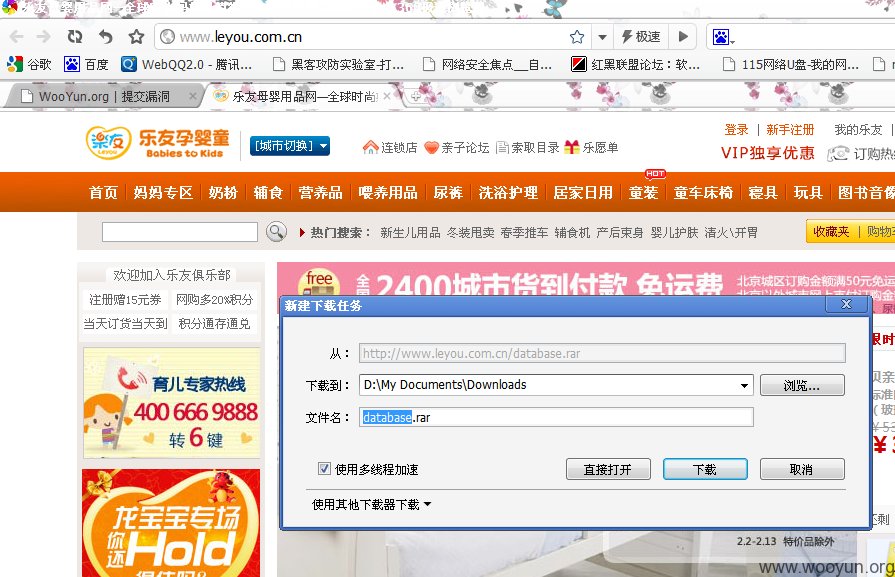Open the 红黑联盟论坛 bookmark
The width and height of the screenshot is (895, 577).
(x=636, y=64)
